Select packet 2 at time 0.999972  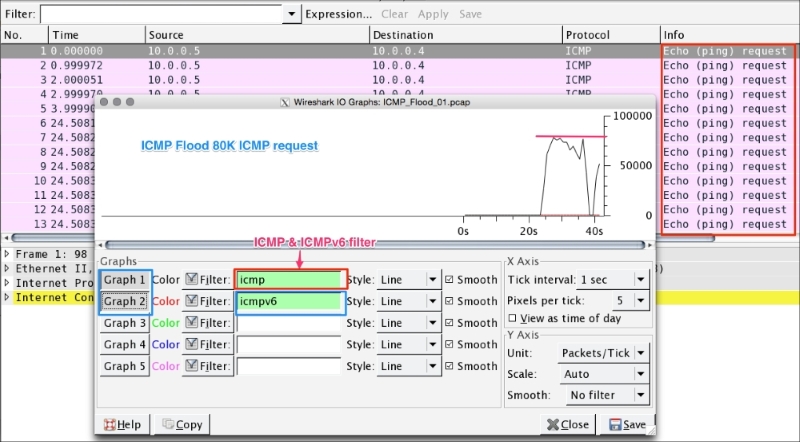[x=400, y=65]
